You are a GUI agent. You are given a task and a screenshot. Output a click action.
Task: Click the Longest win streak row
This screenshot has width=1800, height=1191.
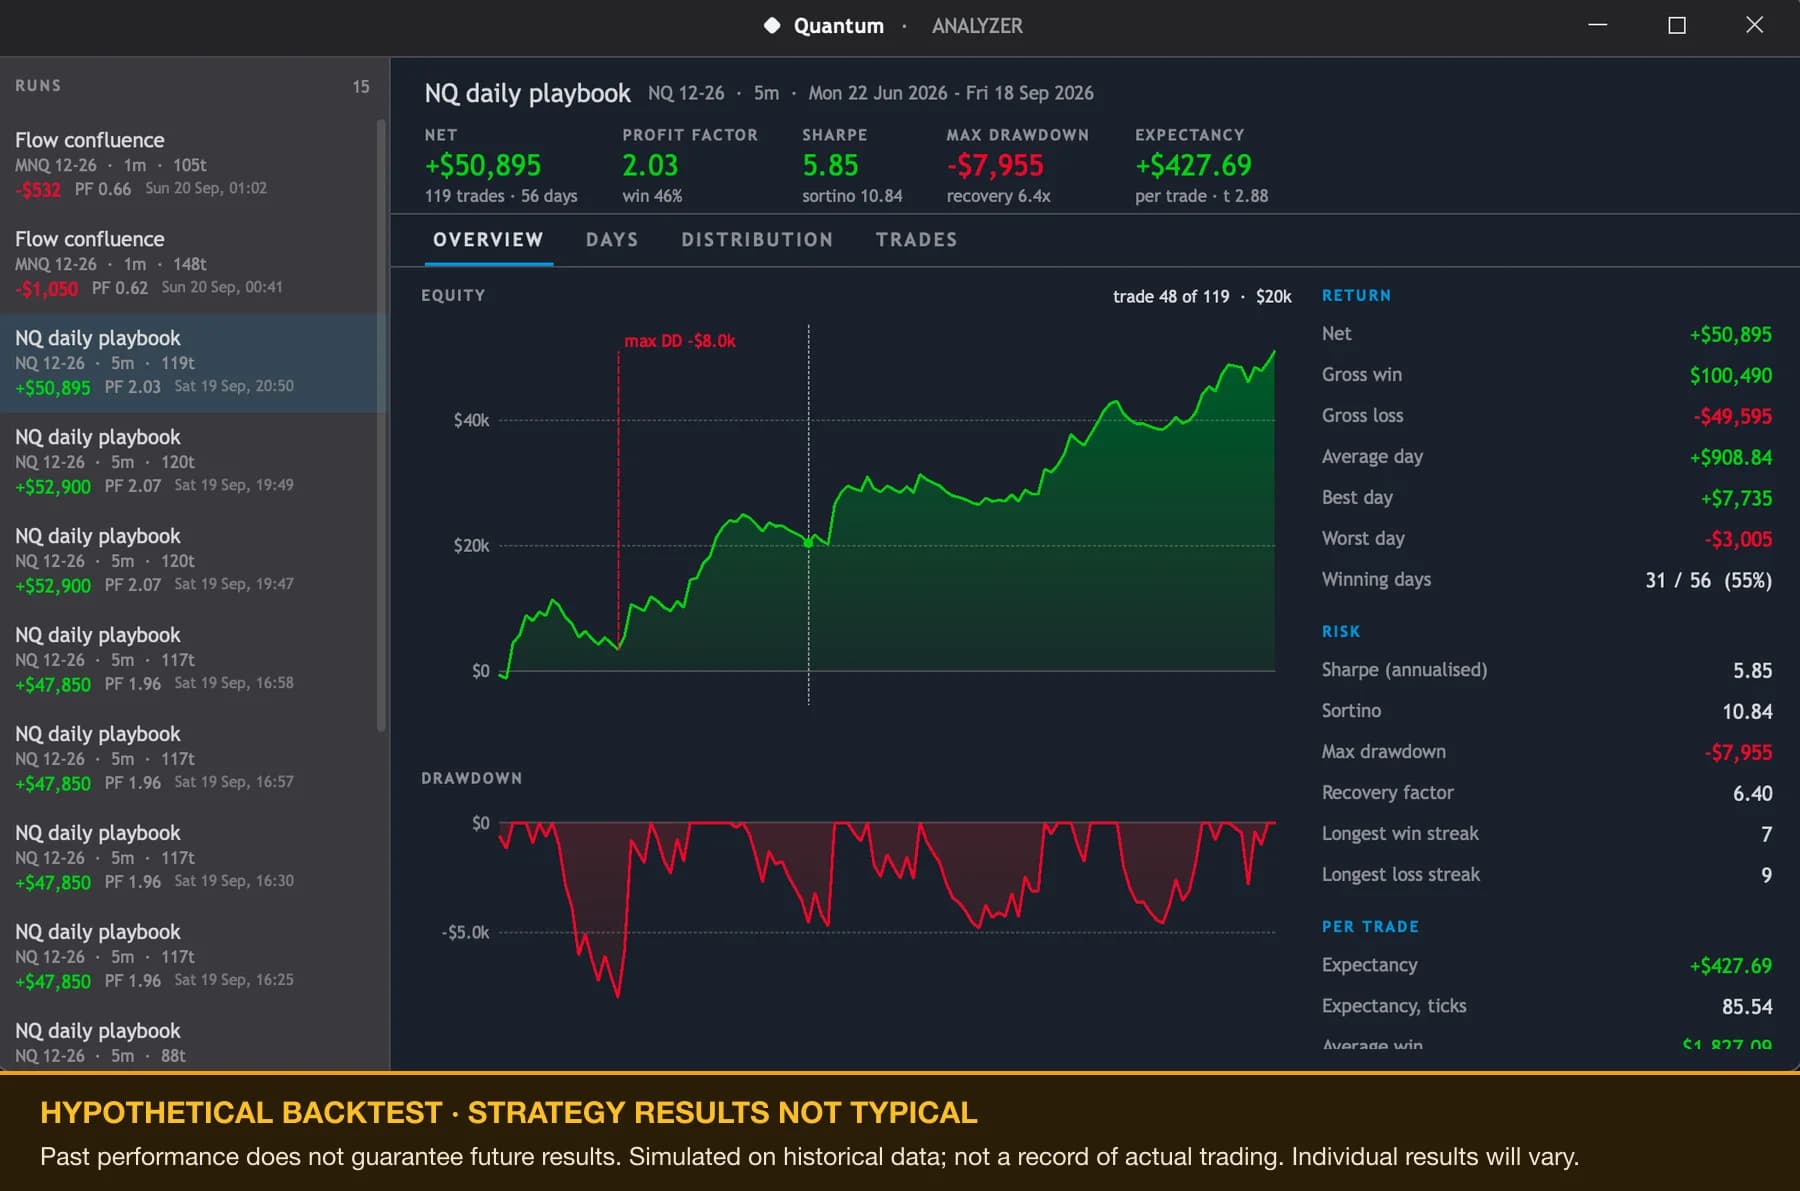tap(1546, 834)
